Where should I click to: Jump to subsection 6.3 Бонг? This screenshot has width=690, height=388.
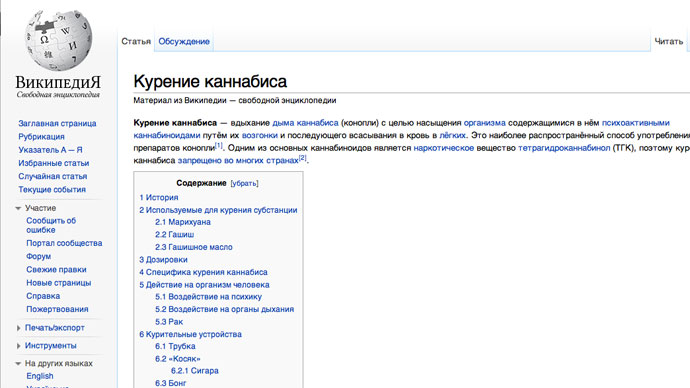(x=170, y=383)
